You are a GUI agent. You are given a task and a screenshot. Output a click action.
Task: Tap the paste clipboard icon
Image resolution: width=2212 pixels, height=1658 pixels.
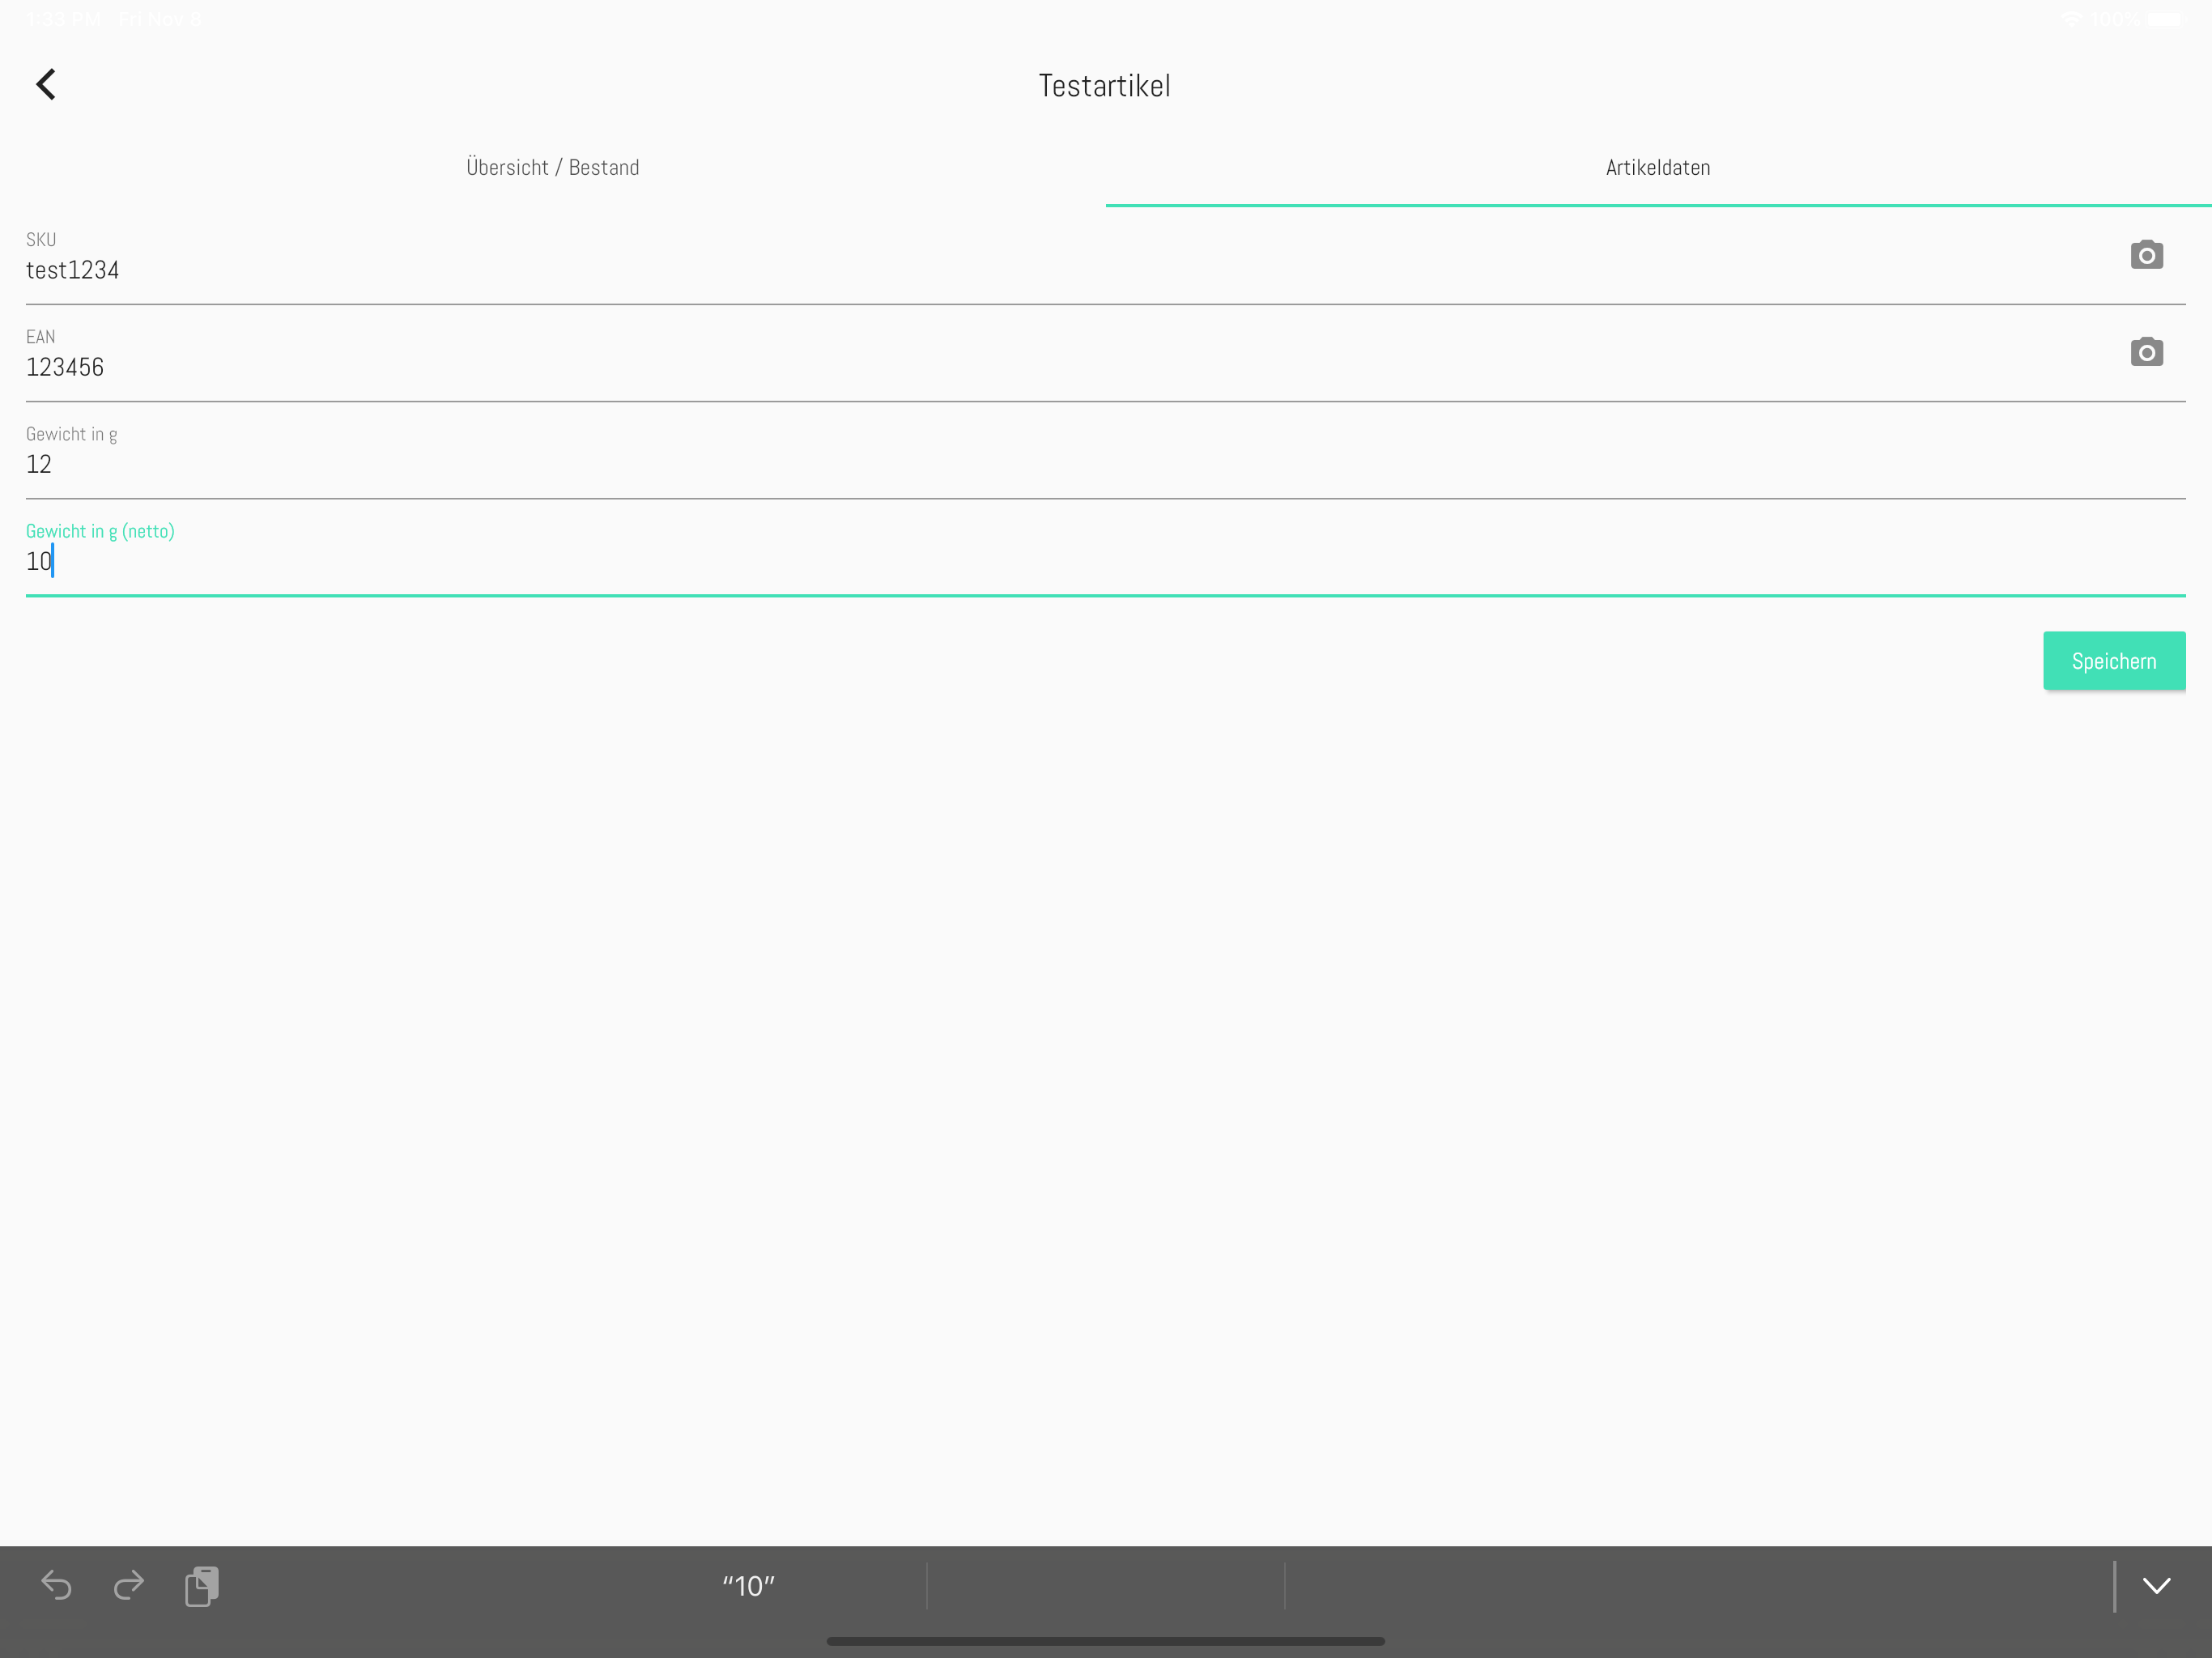click(x=202, y=1586)
